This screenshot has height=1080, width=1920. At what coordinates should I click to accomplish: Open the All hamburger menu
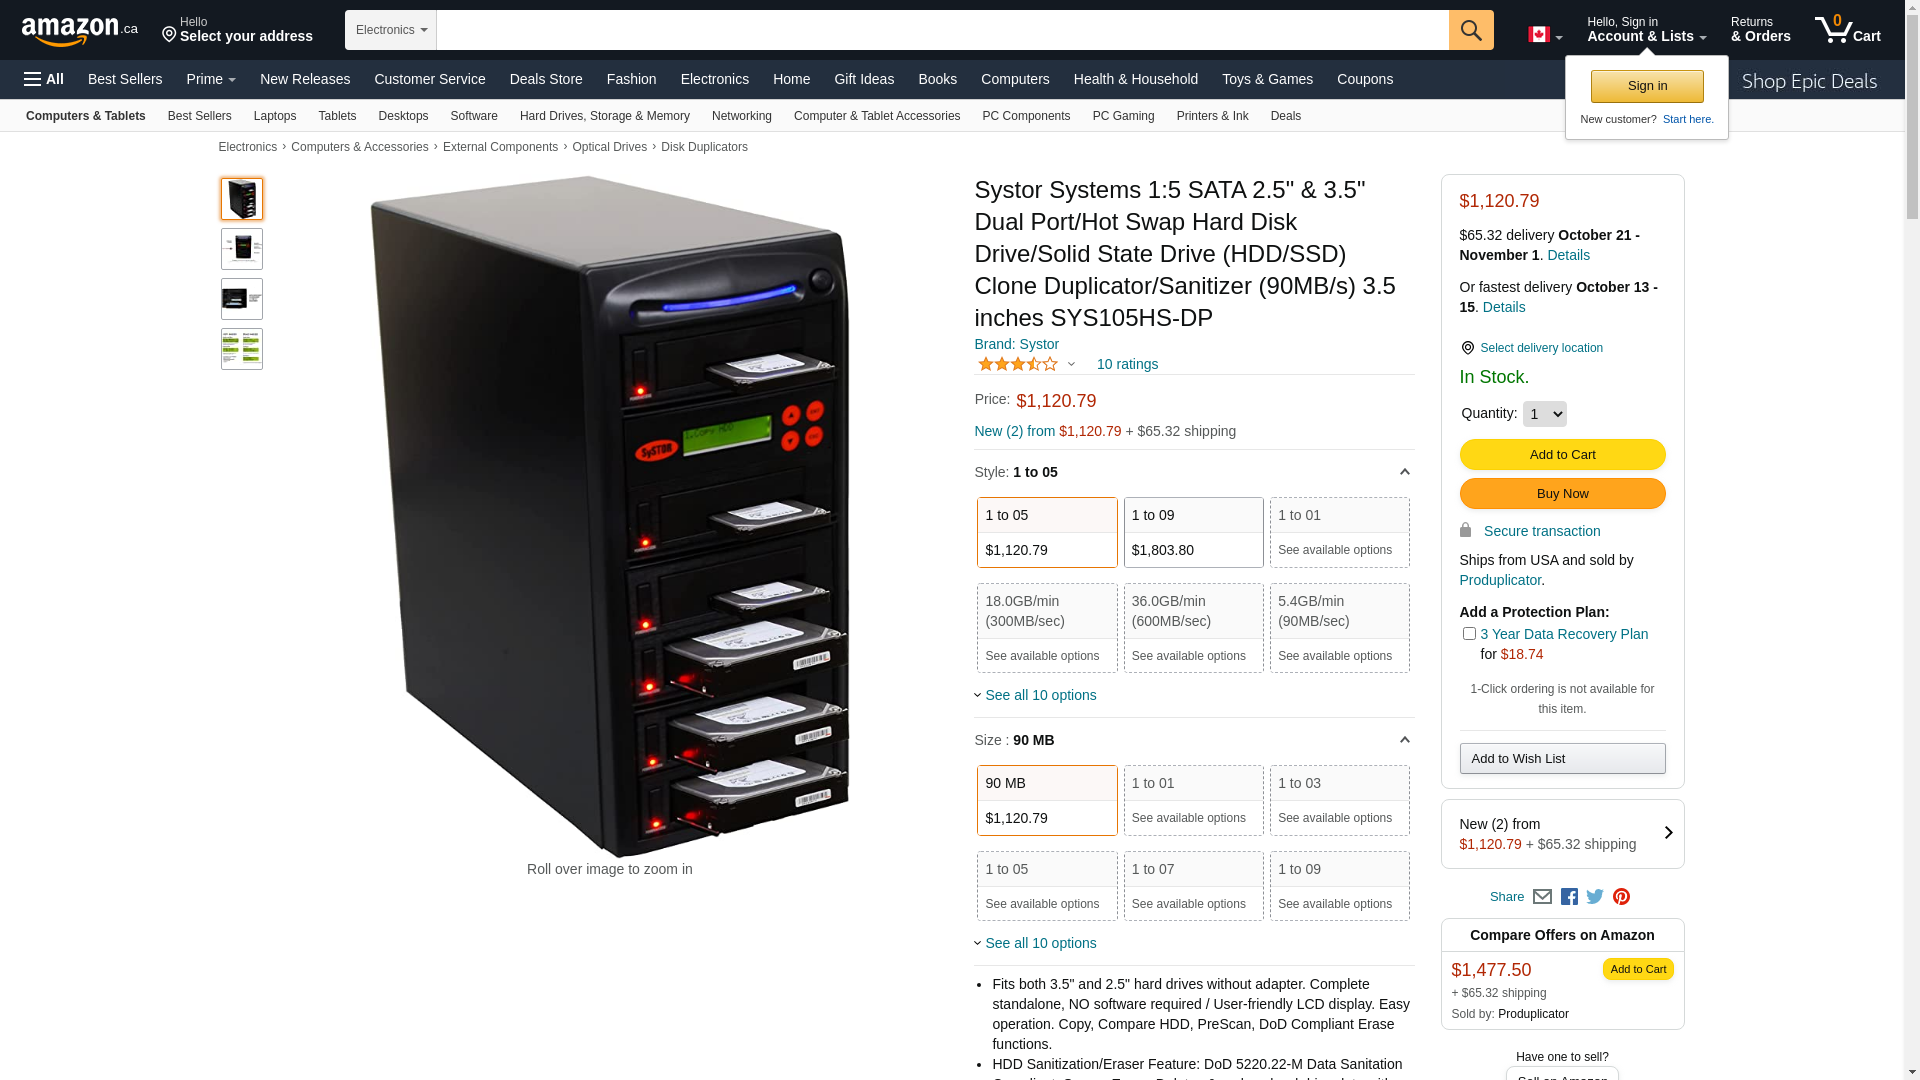(44, 79)
